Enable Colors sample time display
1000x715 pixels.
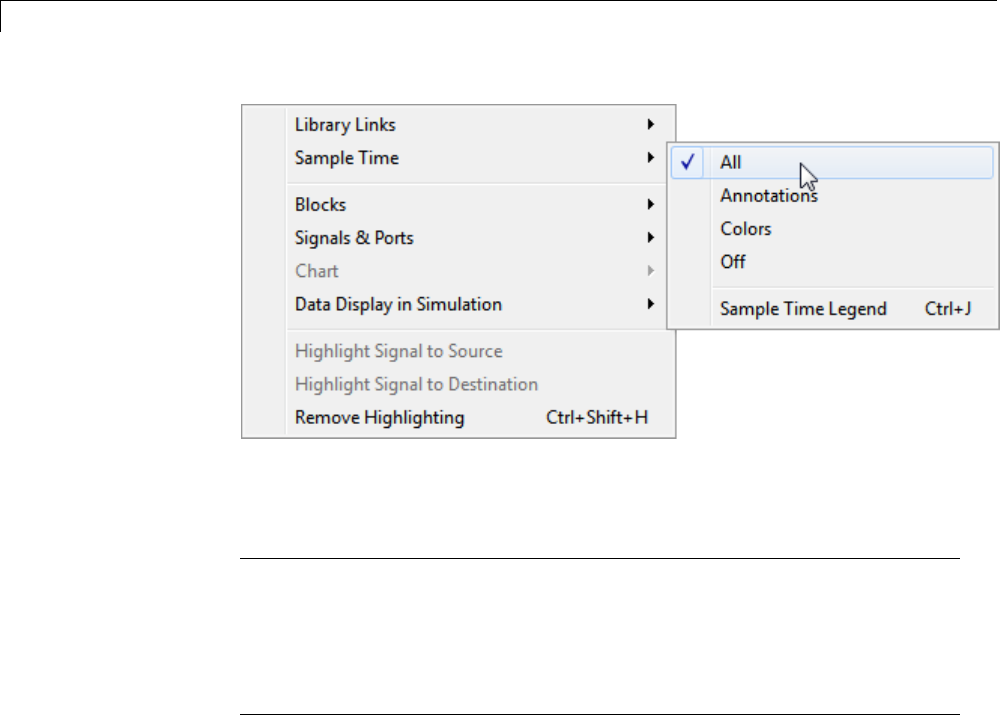pyautogui.click(x=746, y=229)
